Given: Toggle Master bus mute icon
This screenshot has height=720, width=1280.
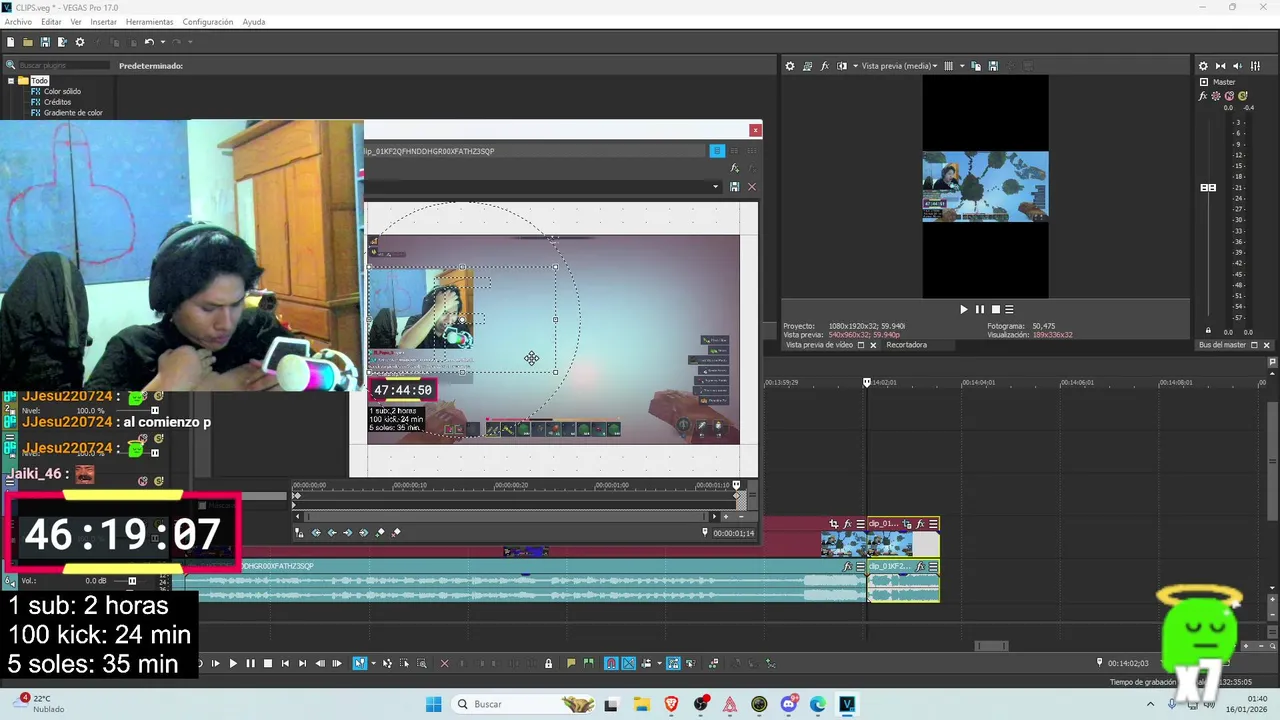Looking at the screenshot, I should point(1230,97).
